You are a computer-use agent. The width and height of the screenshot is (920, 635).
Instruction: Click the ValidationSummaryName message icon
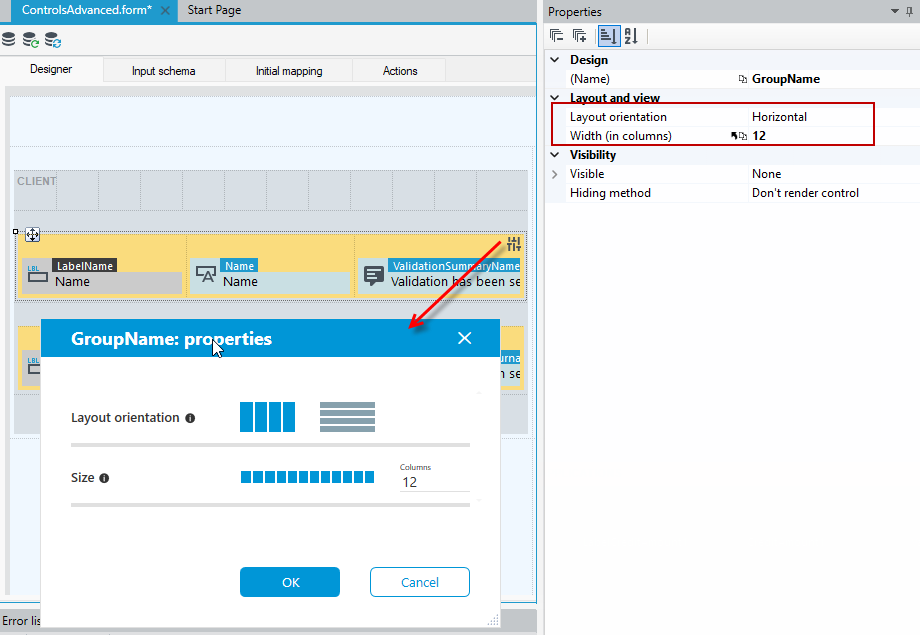click(374, 275)
